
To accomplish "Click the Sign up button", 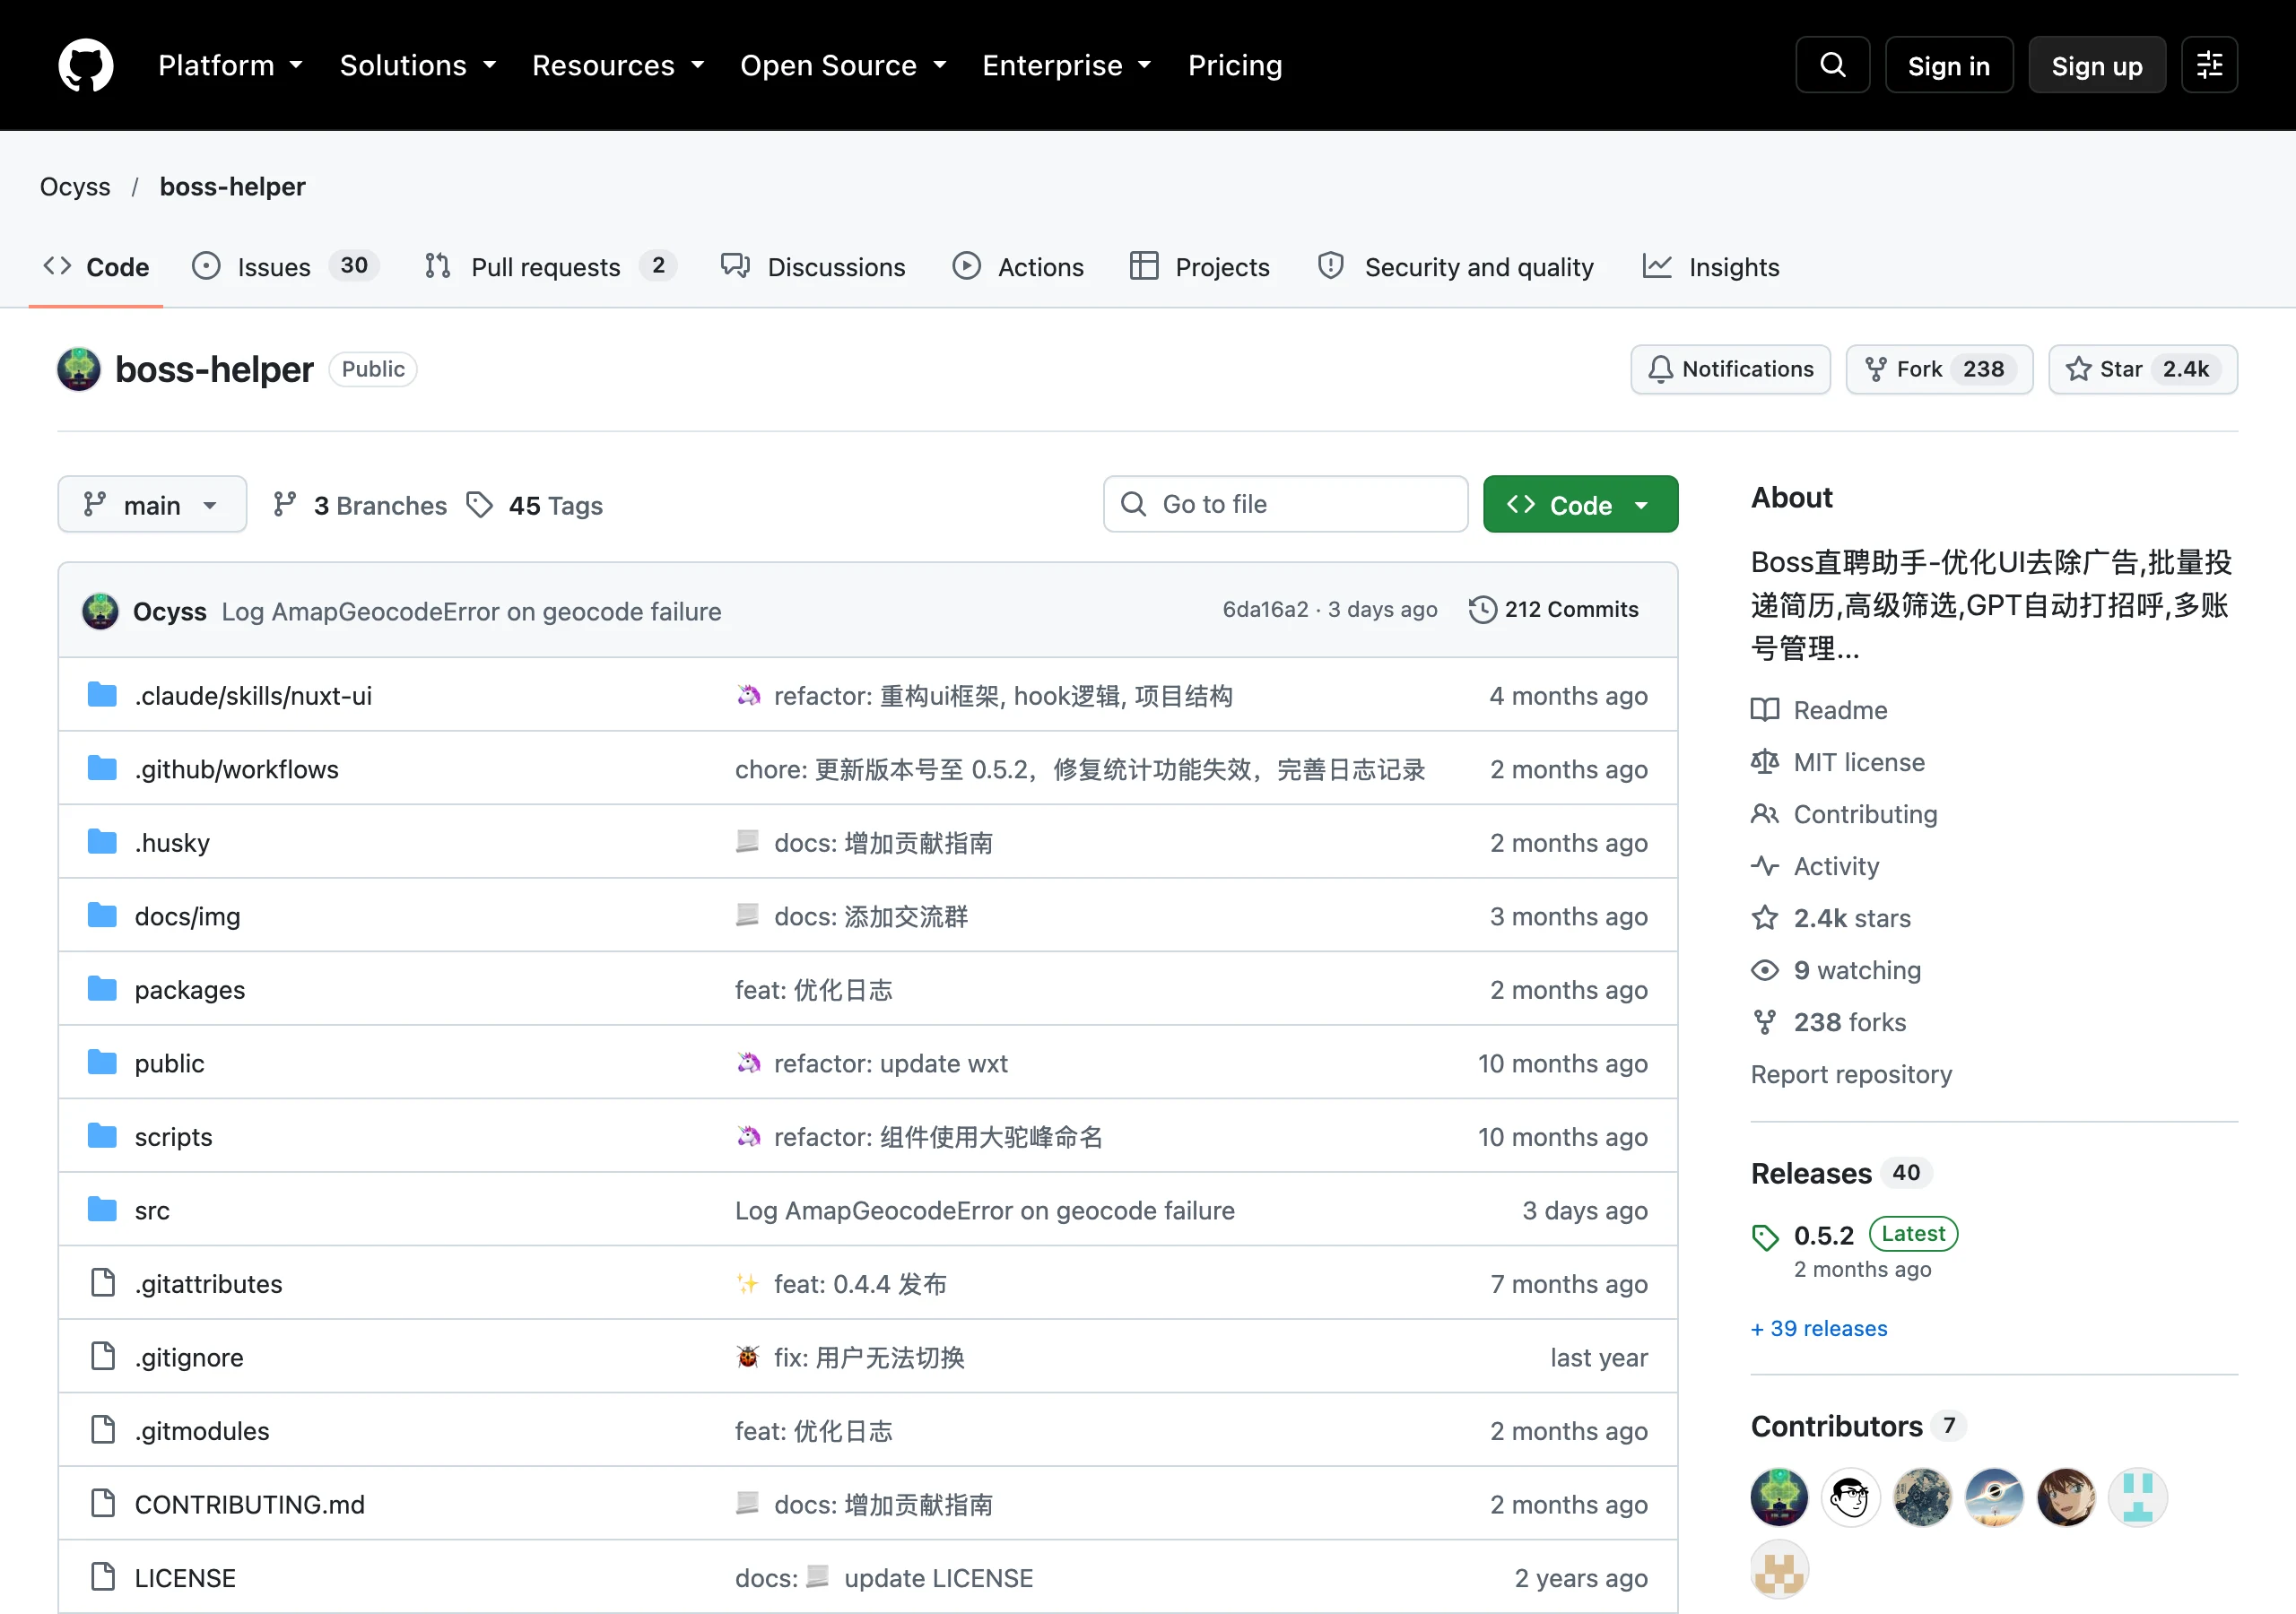I will coord(2097,65).
